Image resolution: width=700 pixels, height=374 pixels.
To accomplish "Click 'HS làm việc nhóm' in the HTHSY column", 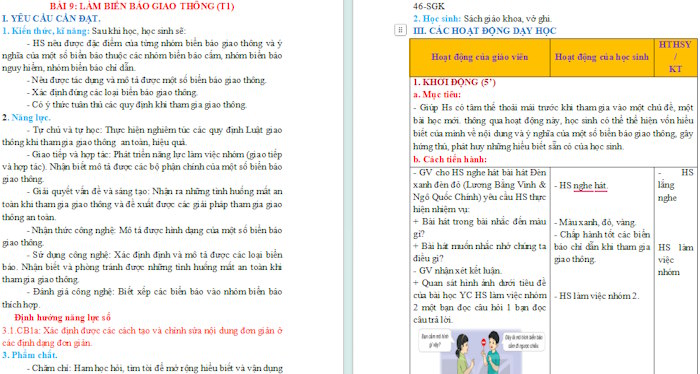I will pos(675,260).
